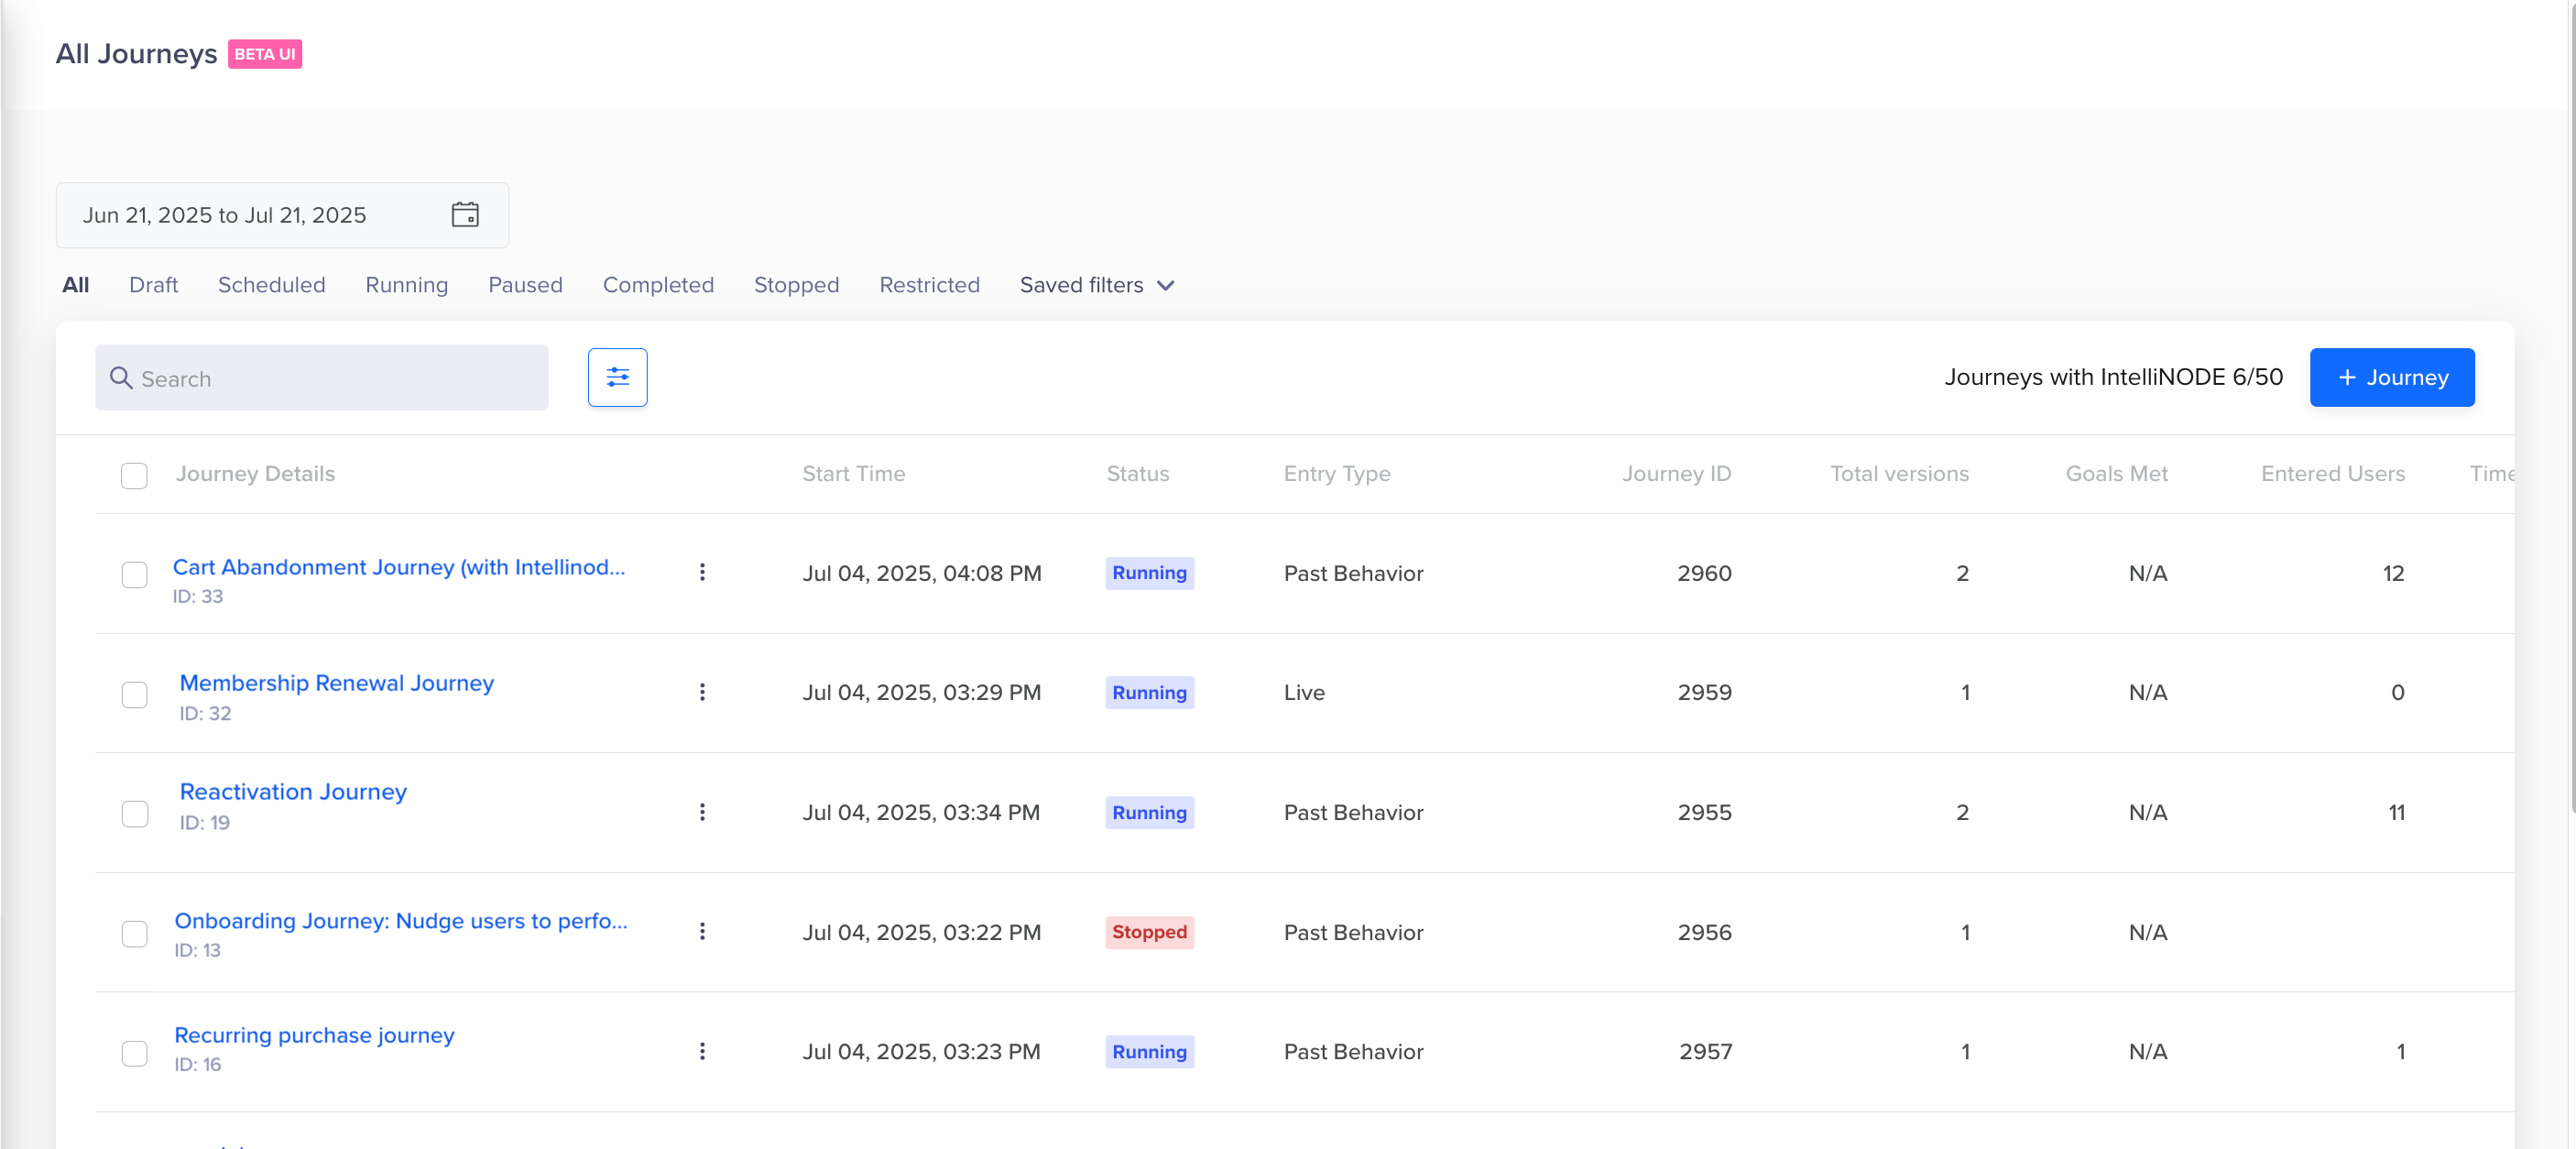Open the Cart Abandonment Journey link
This screenshot has height=1149, width=2576.
click(398, 567)
